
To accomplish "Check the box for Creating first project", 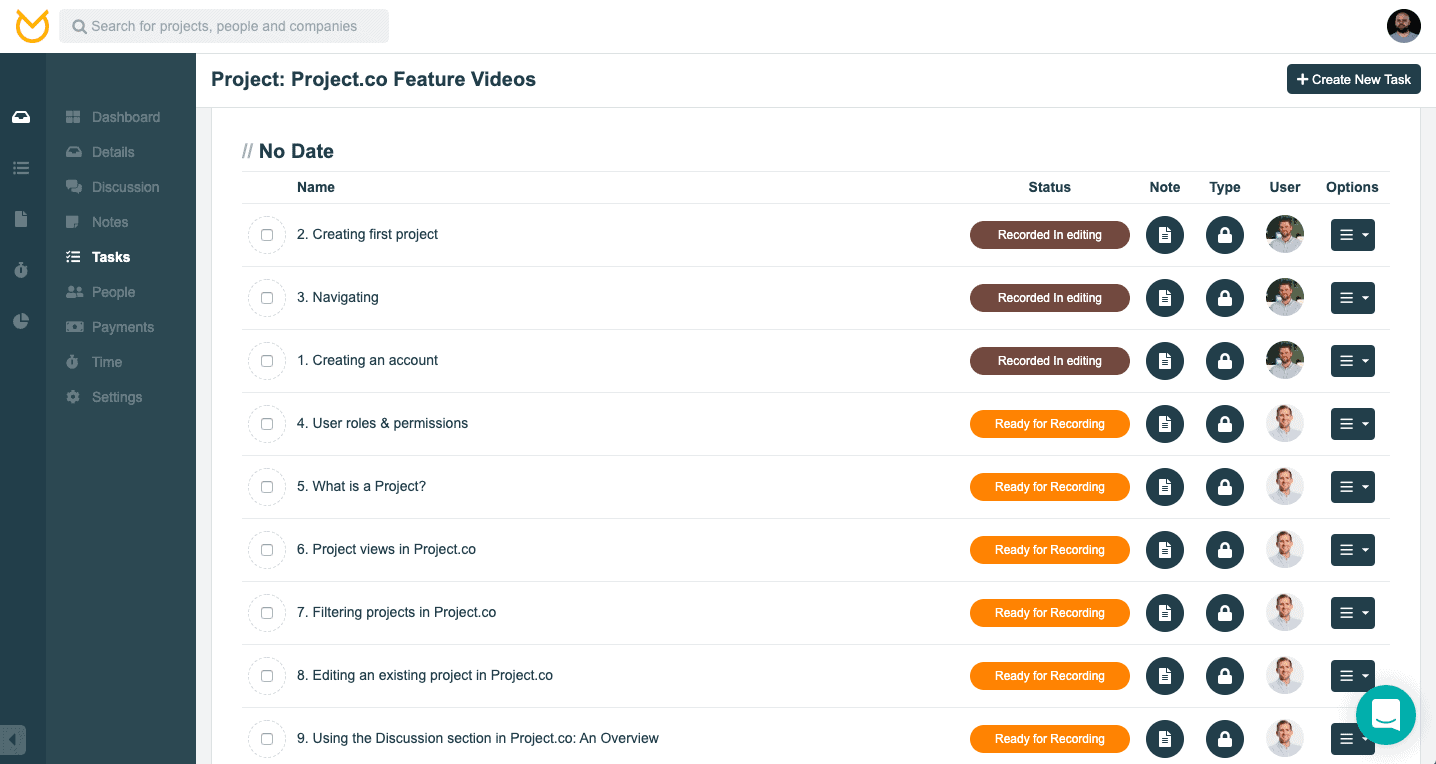I will [267, 235].
